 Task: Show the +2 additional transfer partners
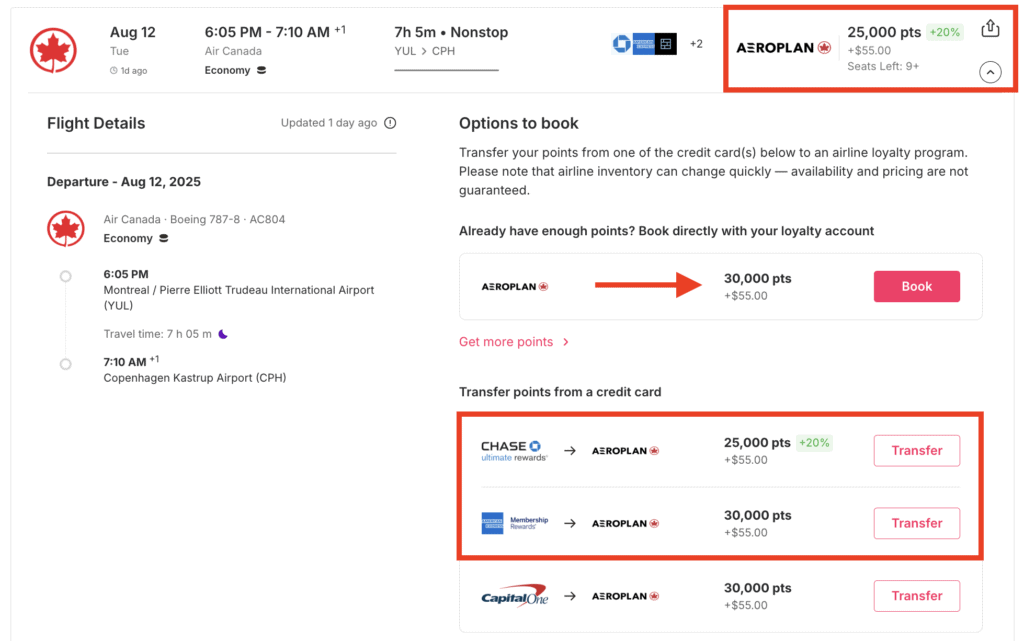(x=696, y=44)
